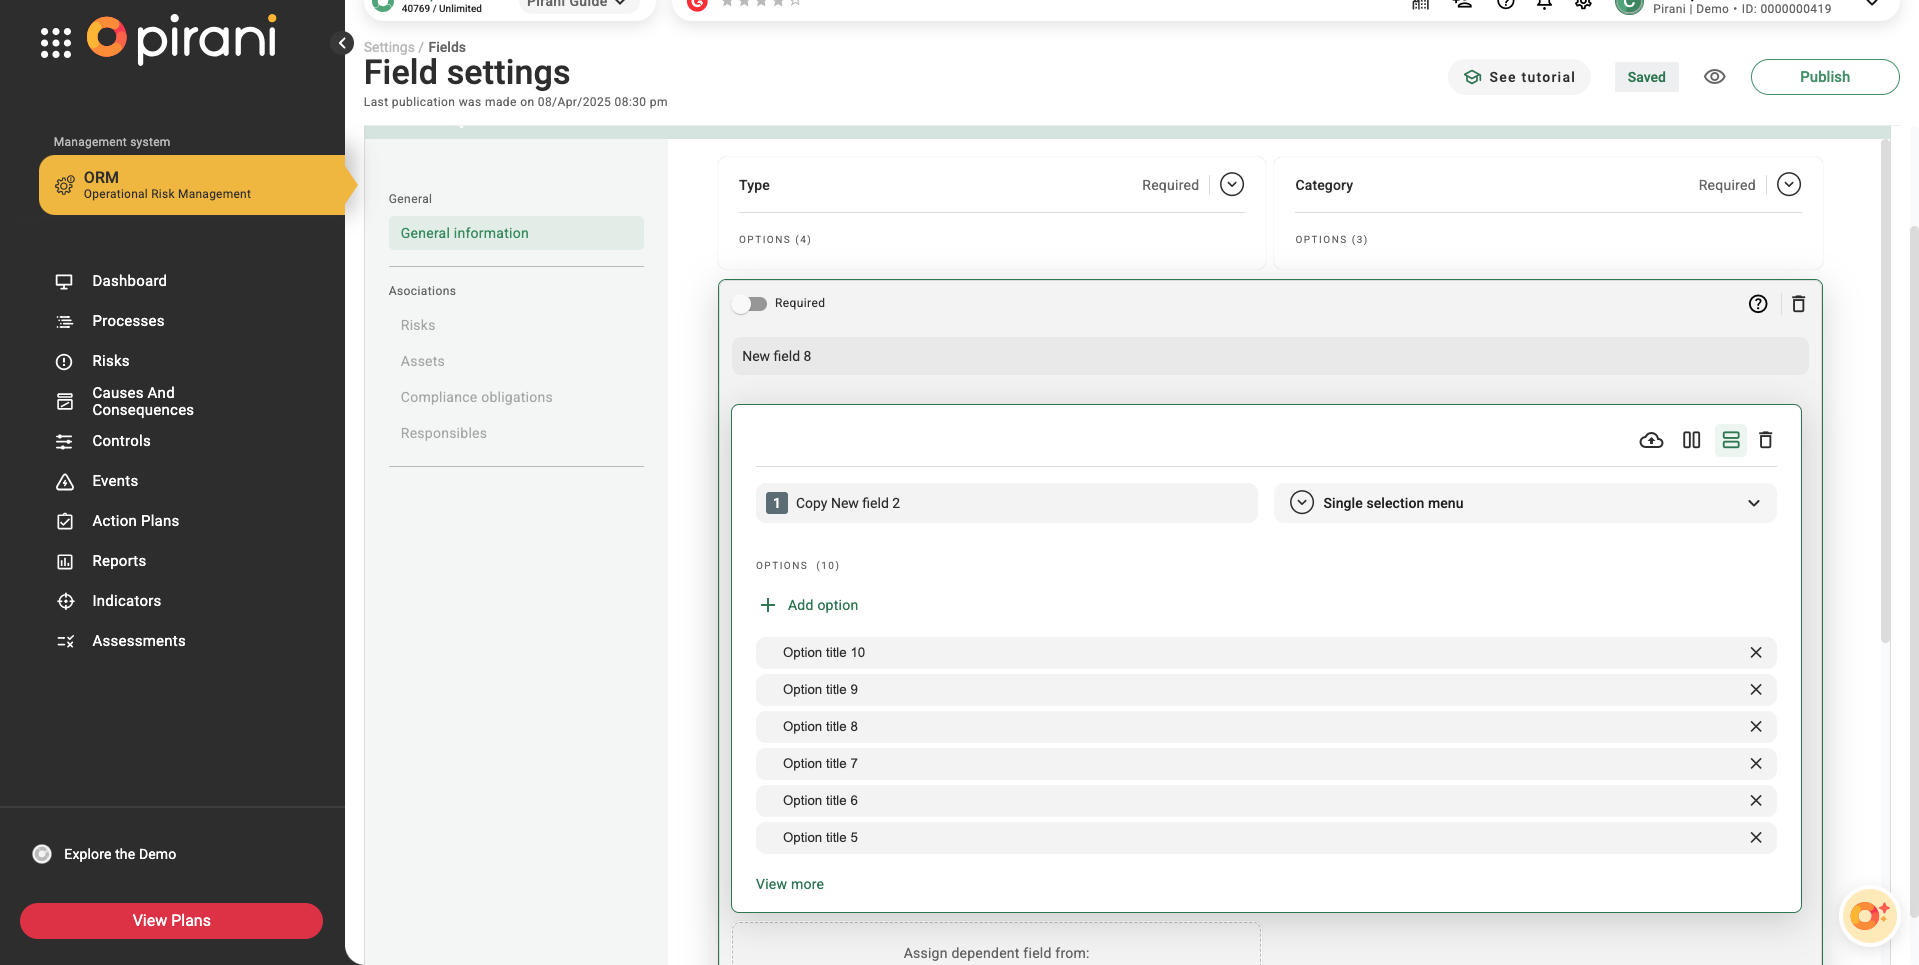This screenshot has width=1919, height=965.
Task: Expand the Type field card
Action: point(1231,185)
